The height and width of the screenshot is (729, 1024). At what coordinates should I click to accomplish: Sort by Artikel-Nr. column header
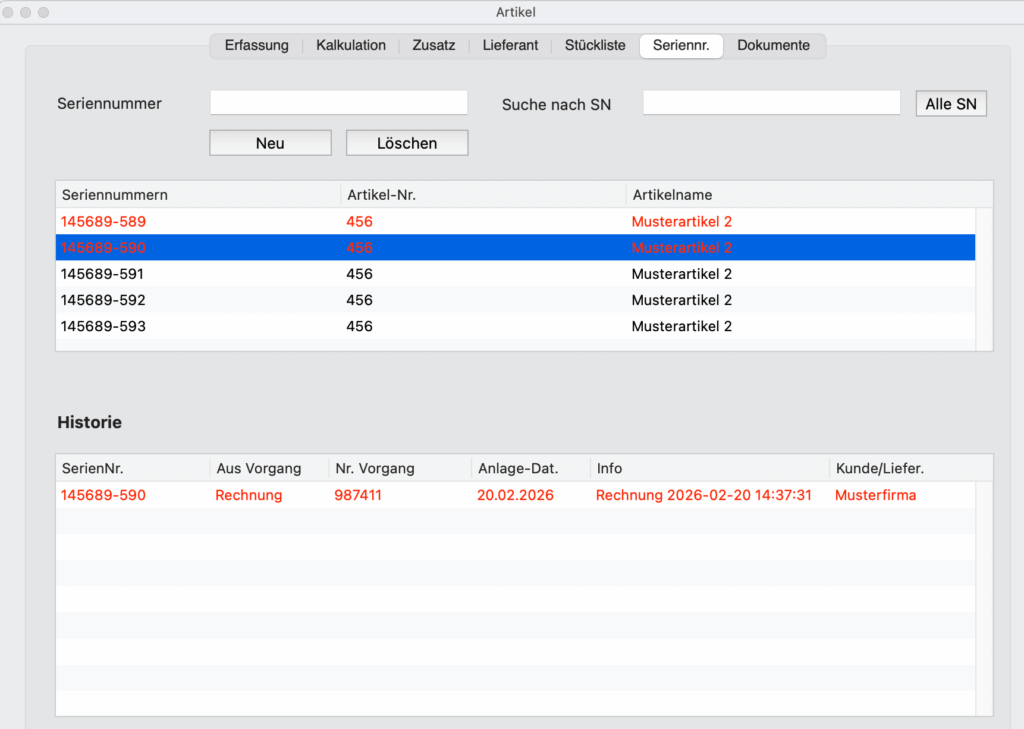click(379, 195)
